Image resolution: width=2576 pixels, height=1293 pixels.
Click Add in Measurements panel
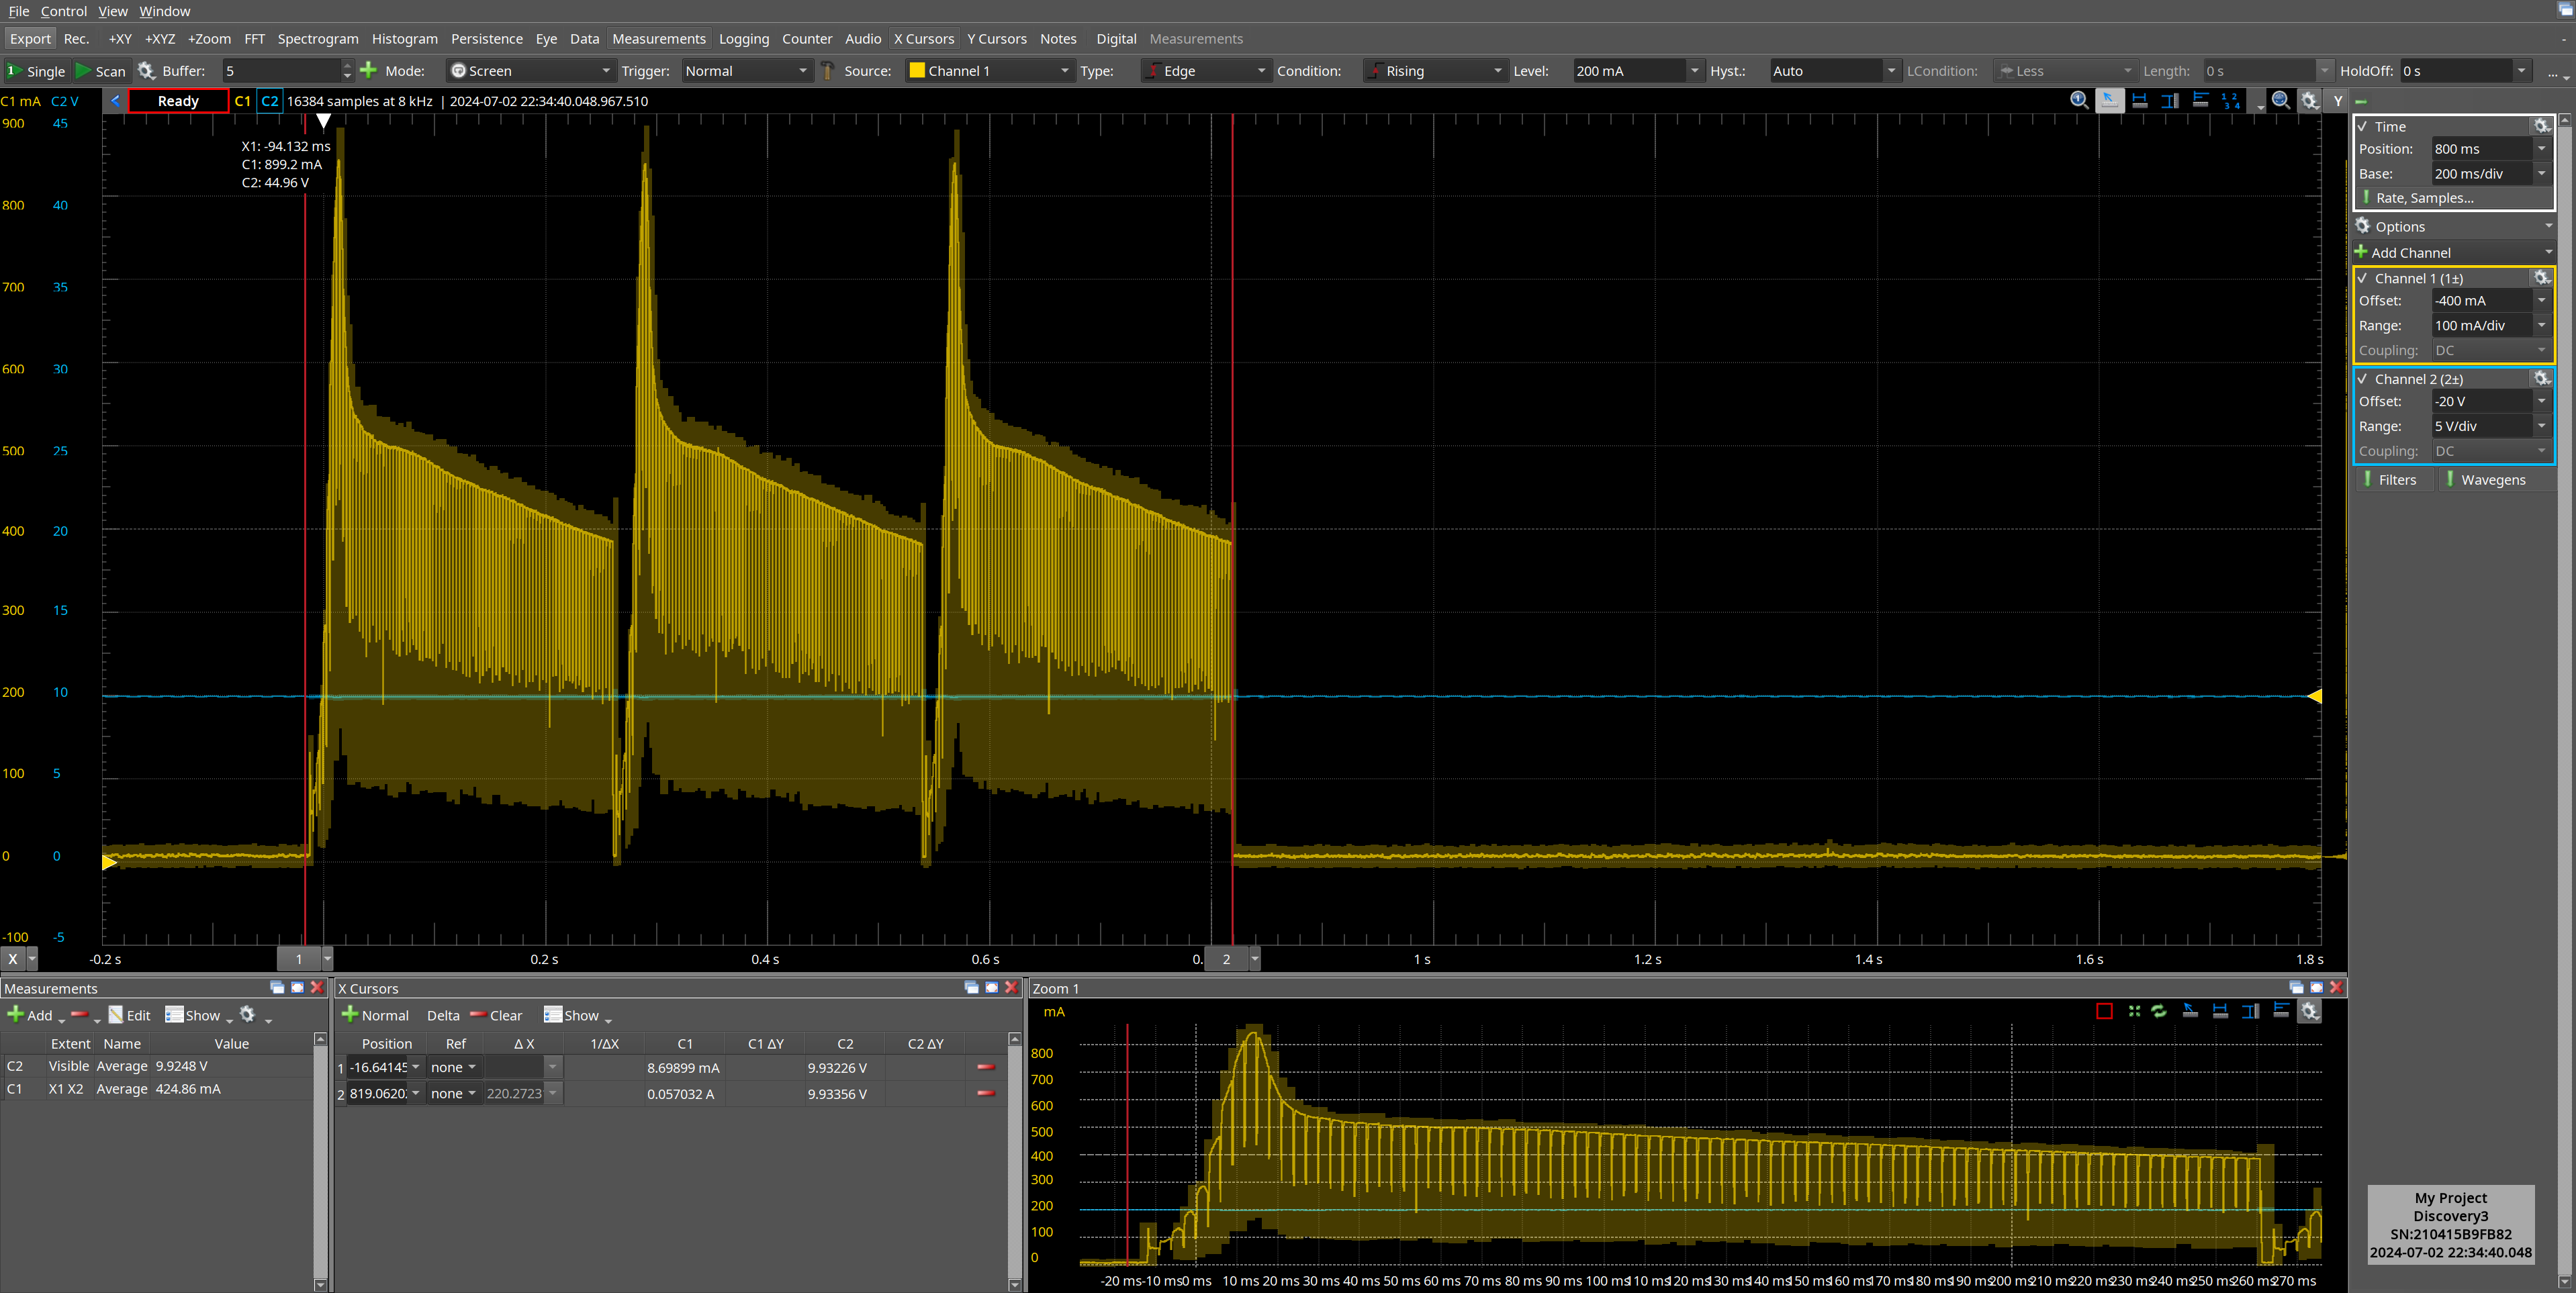(31, 1015)
